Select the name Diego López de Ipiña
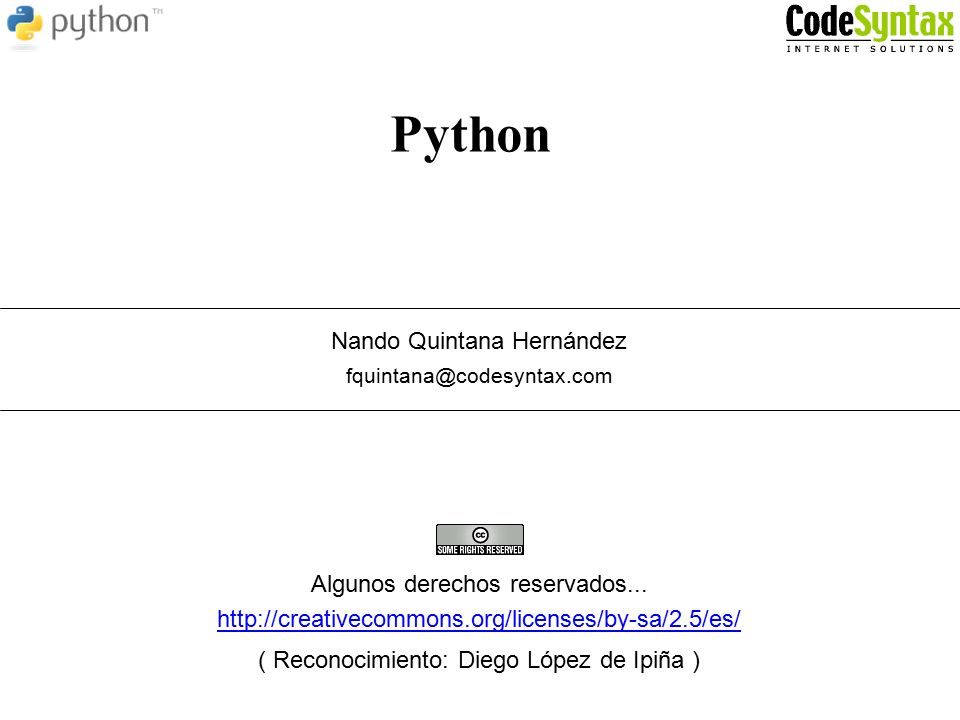960x720 pixels. [571, 660]
